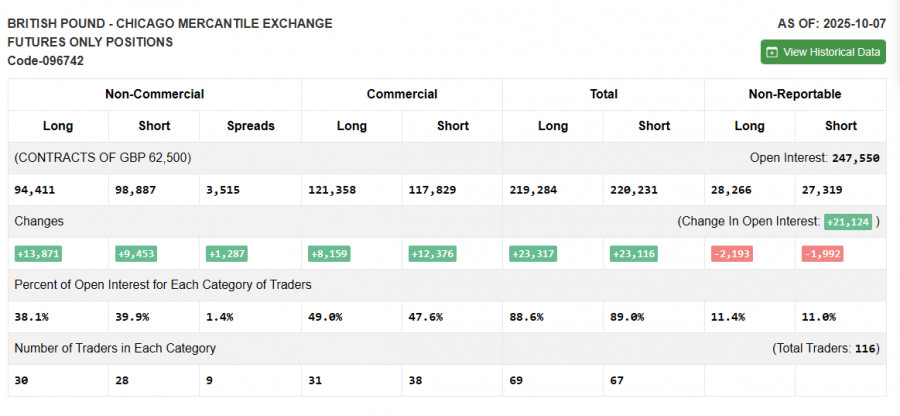Click the -2,193 red change badge

(x=730, y=254)
